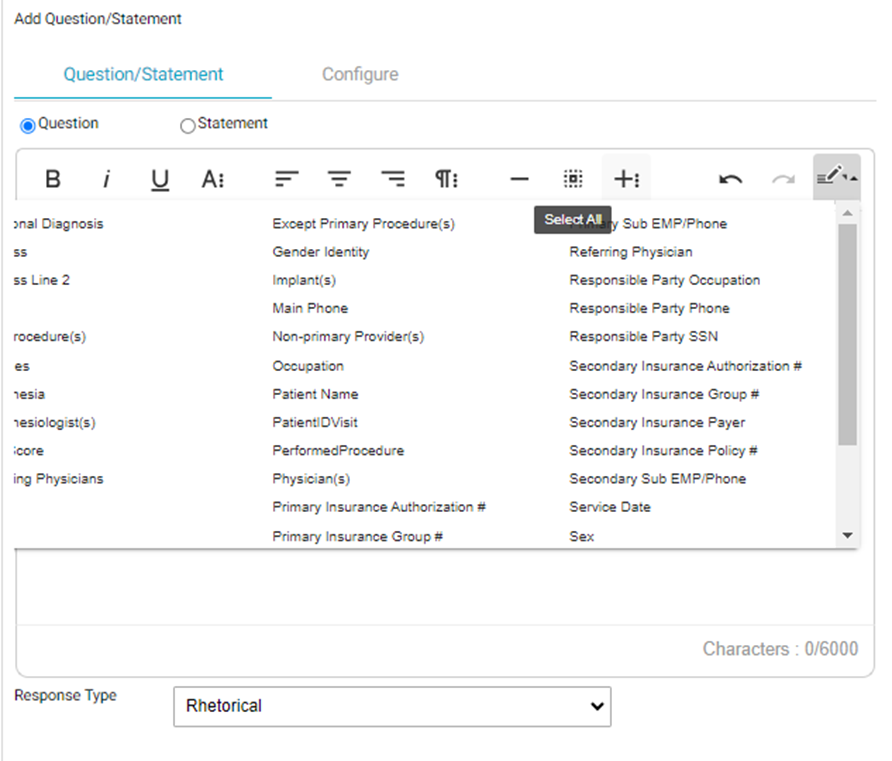Insert the Patient Name field
Image resolution: width=892 pixels, height=761 pixels.
(315, 394)
